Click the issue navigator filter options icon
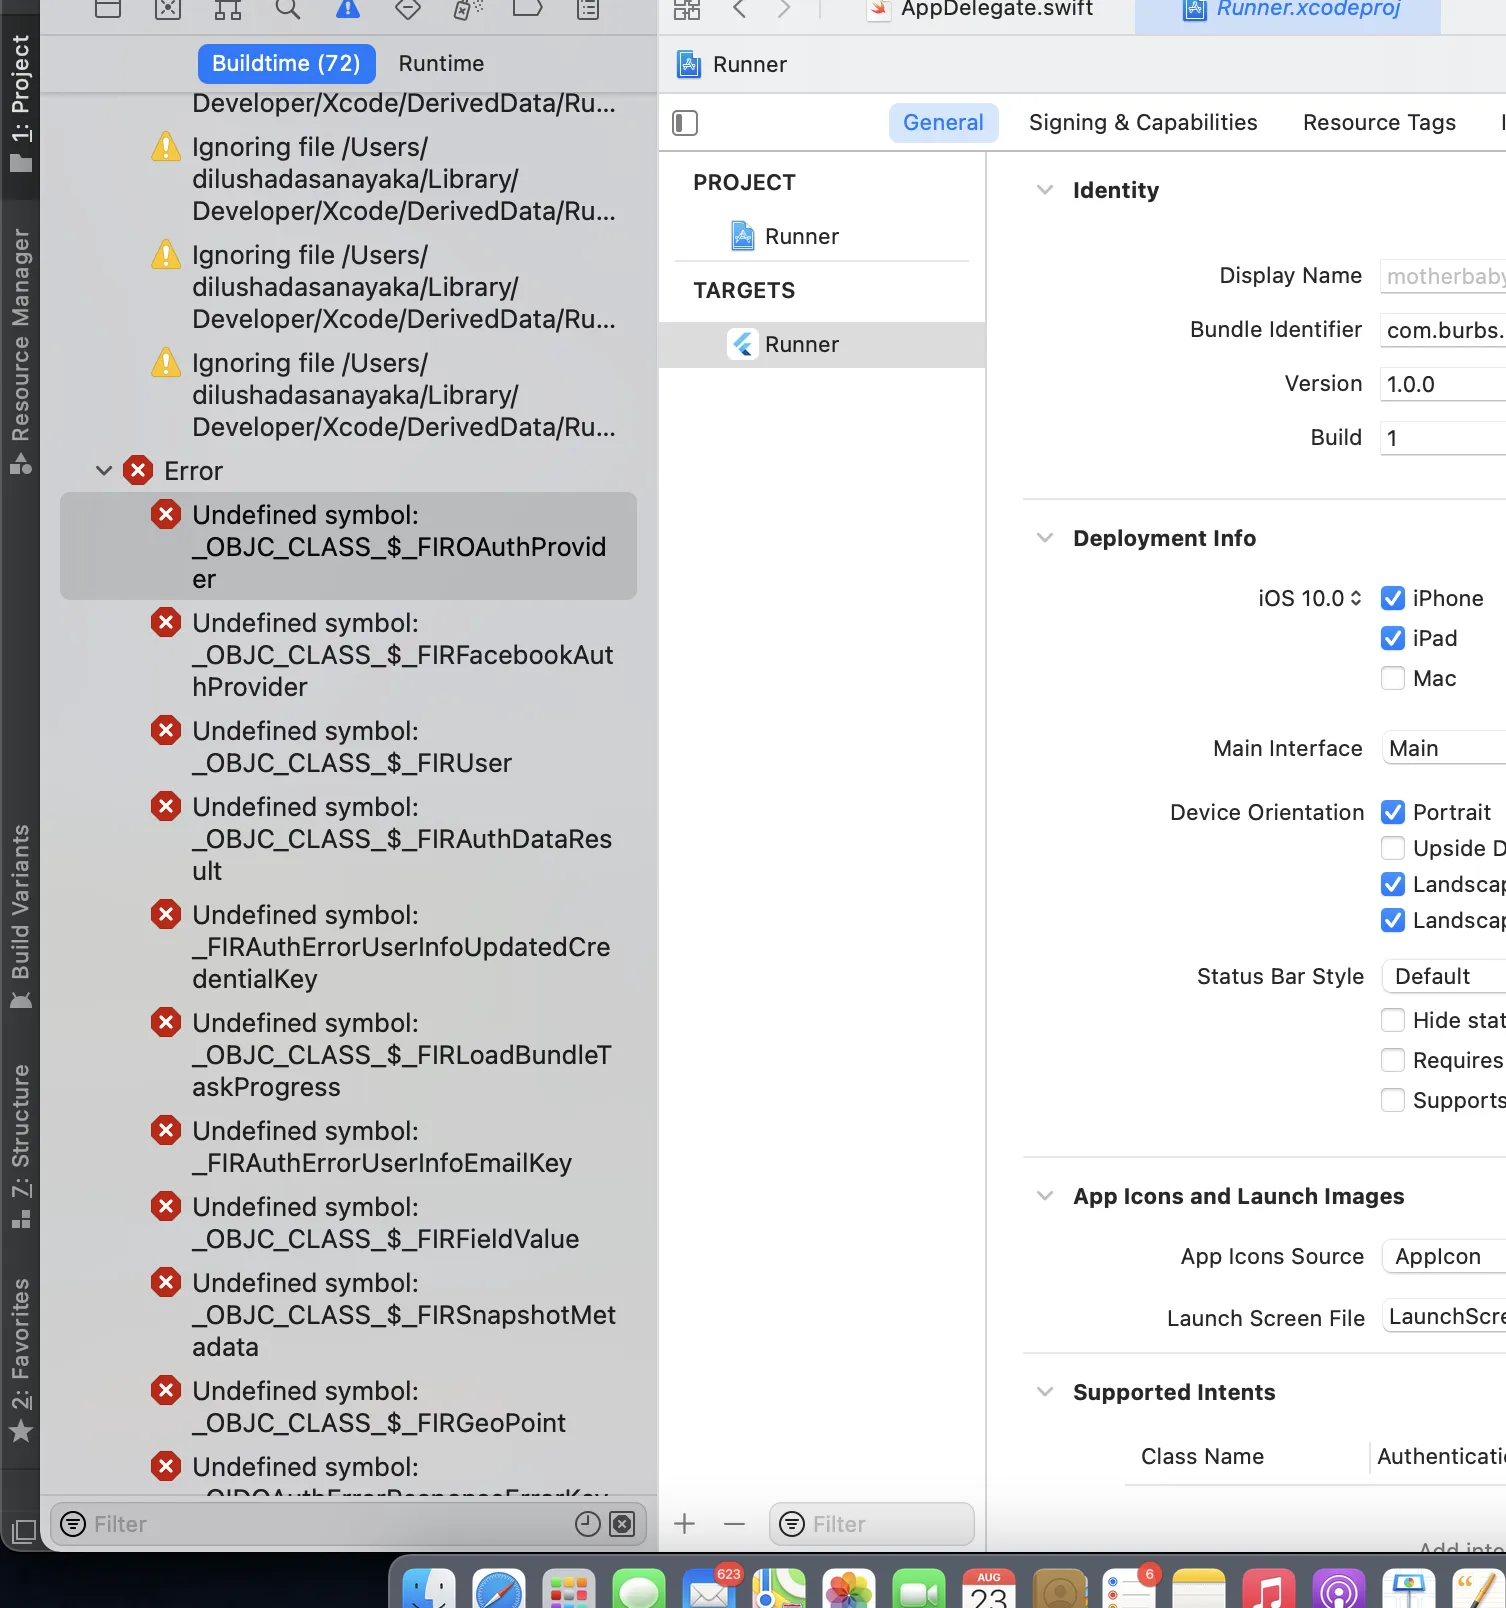 coord(73,1524)
